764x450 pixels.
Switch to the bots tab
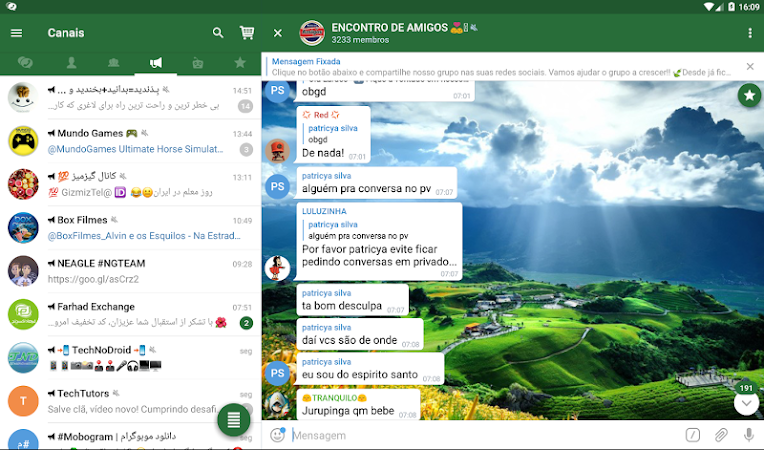[198, 62]
